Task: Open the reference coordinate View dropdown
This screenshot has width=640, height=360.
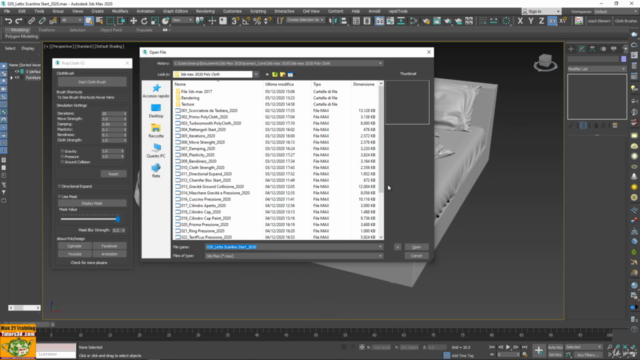Action: point(182,20)
